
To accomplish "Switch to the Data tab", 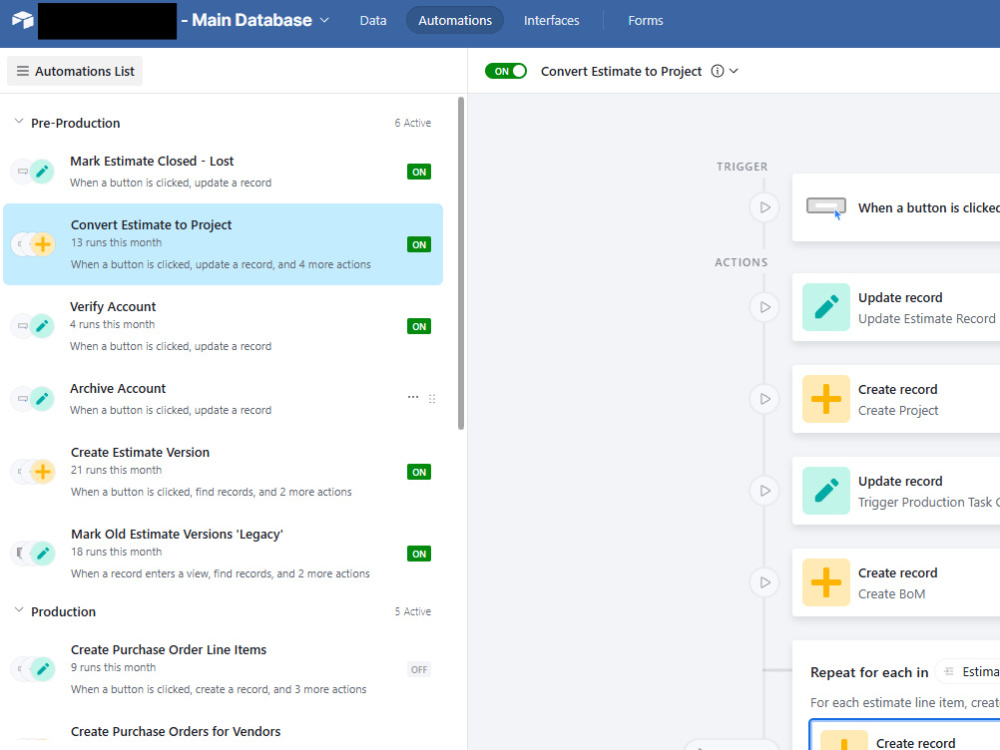I will [x=373, y=20].
